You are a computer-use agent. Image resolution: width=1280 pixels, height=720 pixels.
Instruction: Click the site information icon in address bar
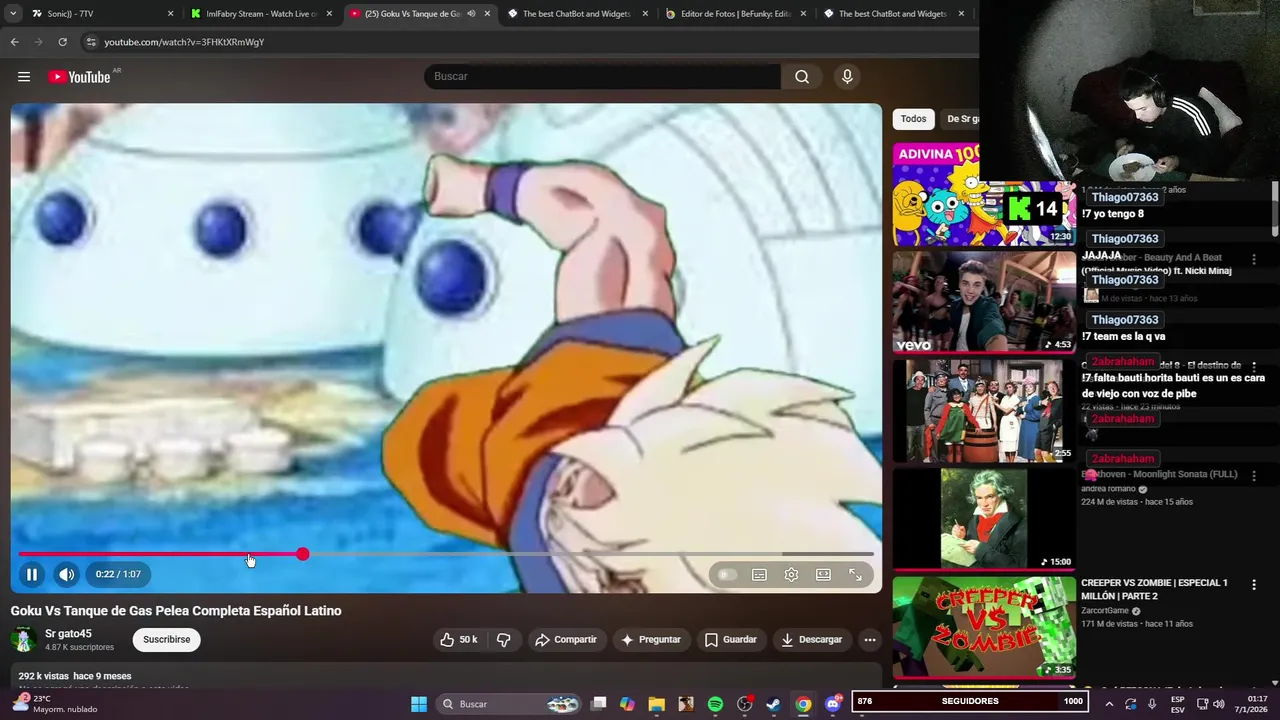coord(91,42)
